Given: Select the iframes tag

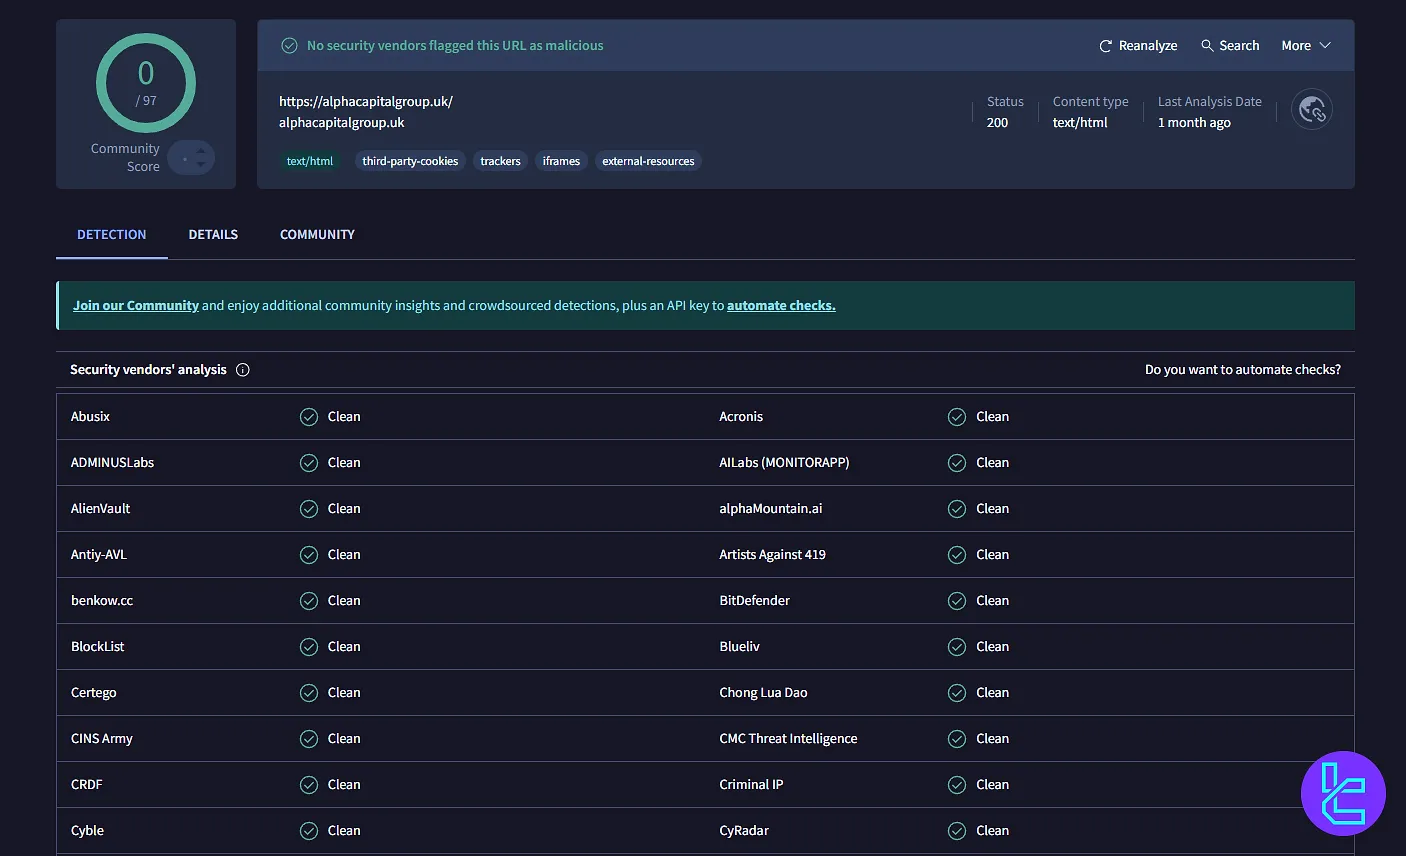Looking at the screenshot, I should (x=561, y=160).
